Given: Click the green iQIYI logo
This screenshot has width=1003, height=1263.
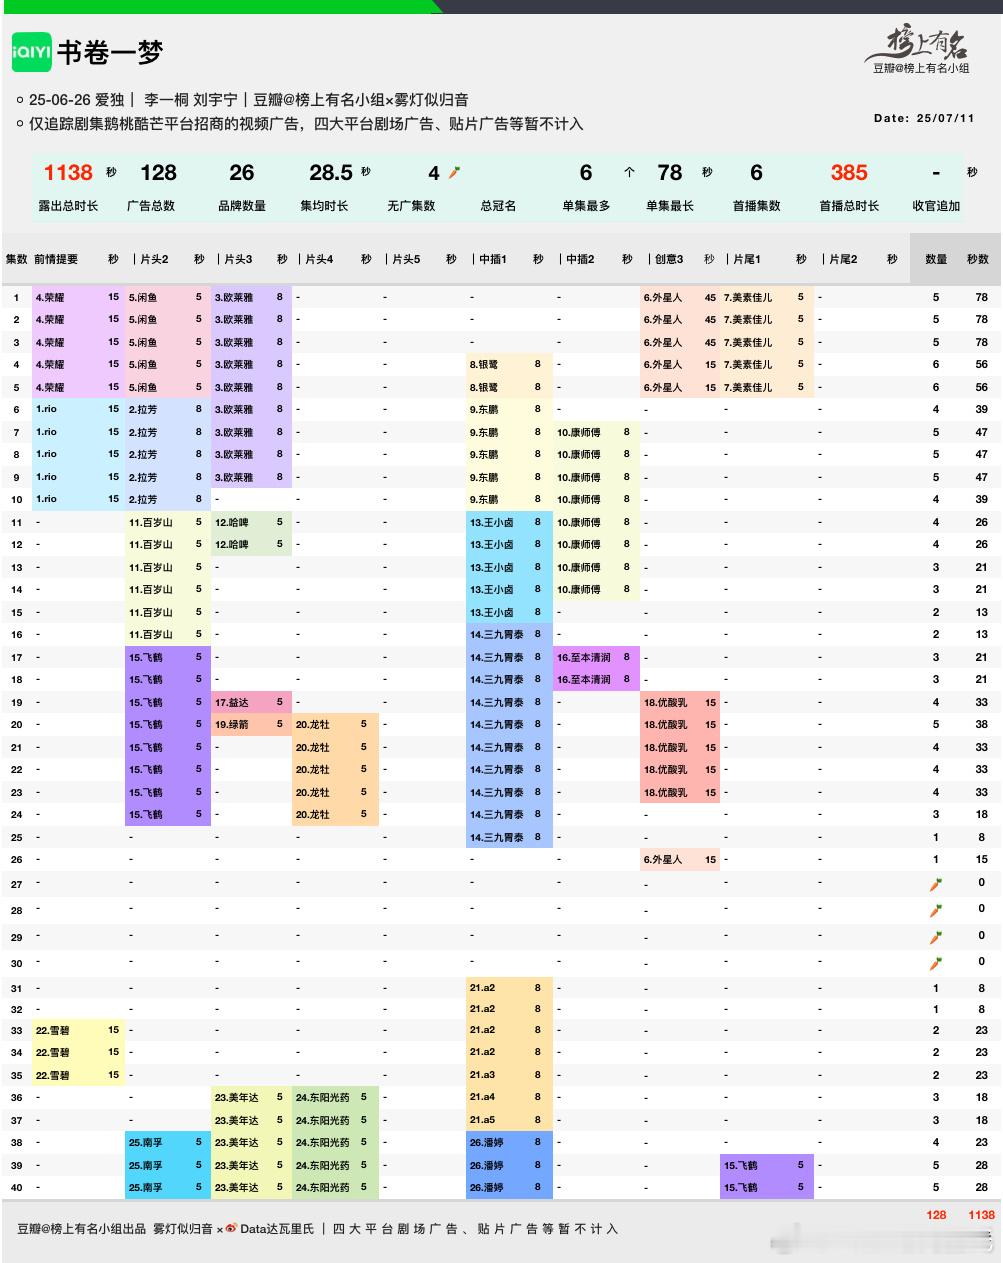Looking at the screenshot, I should pos(31,52).
